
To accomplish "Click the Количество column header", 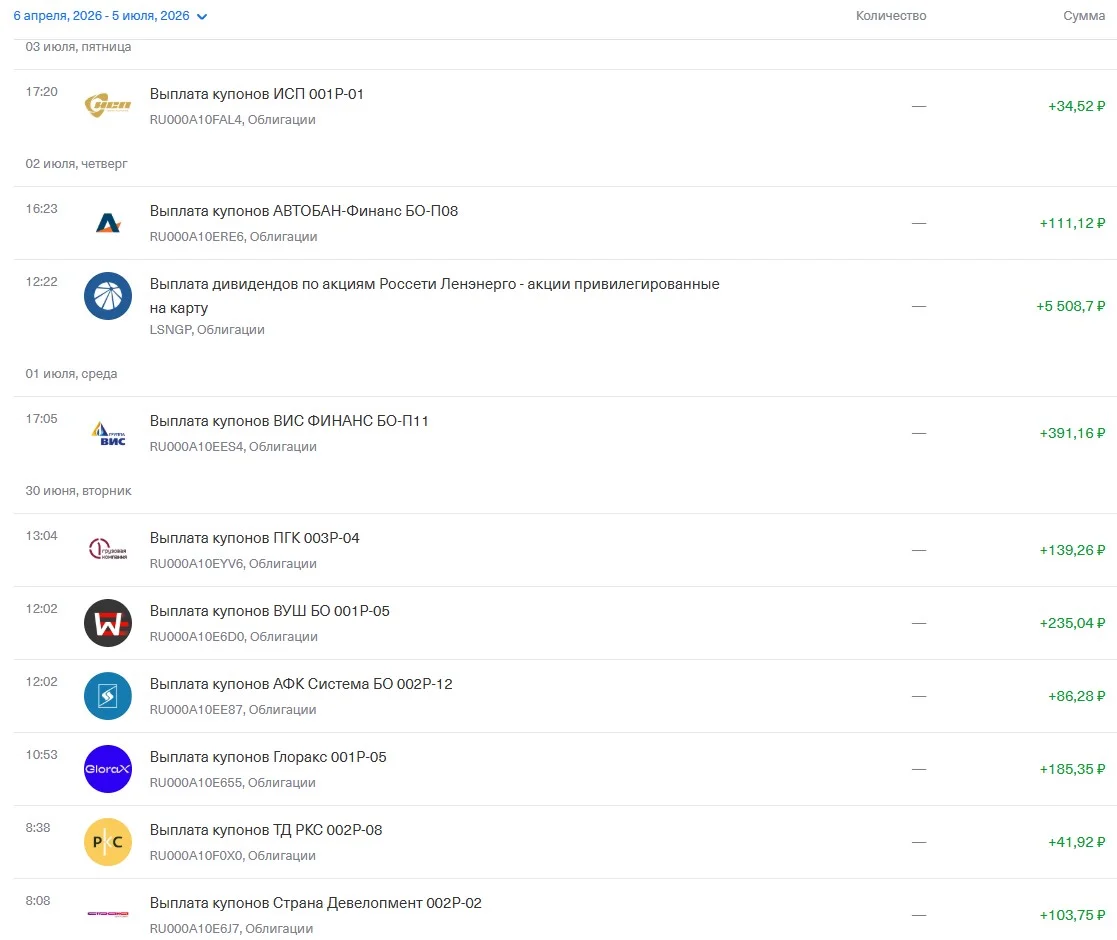I will pos(890,16).
